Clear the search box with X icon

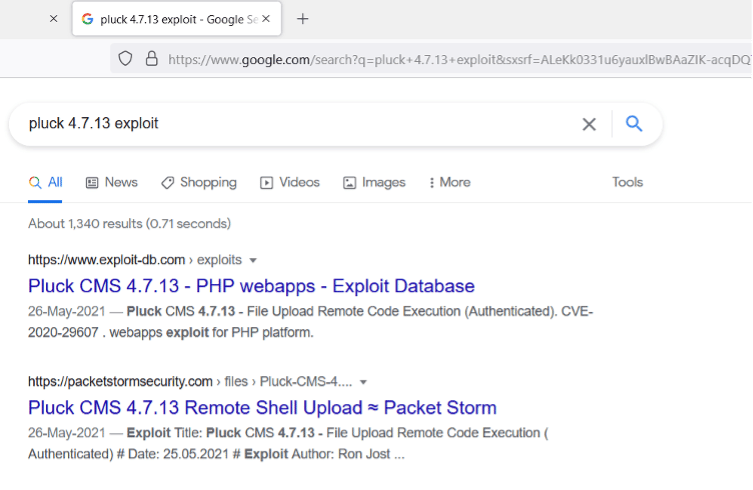(x=589, y=124)
